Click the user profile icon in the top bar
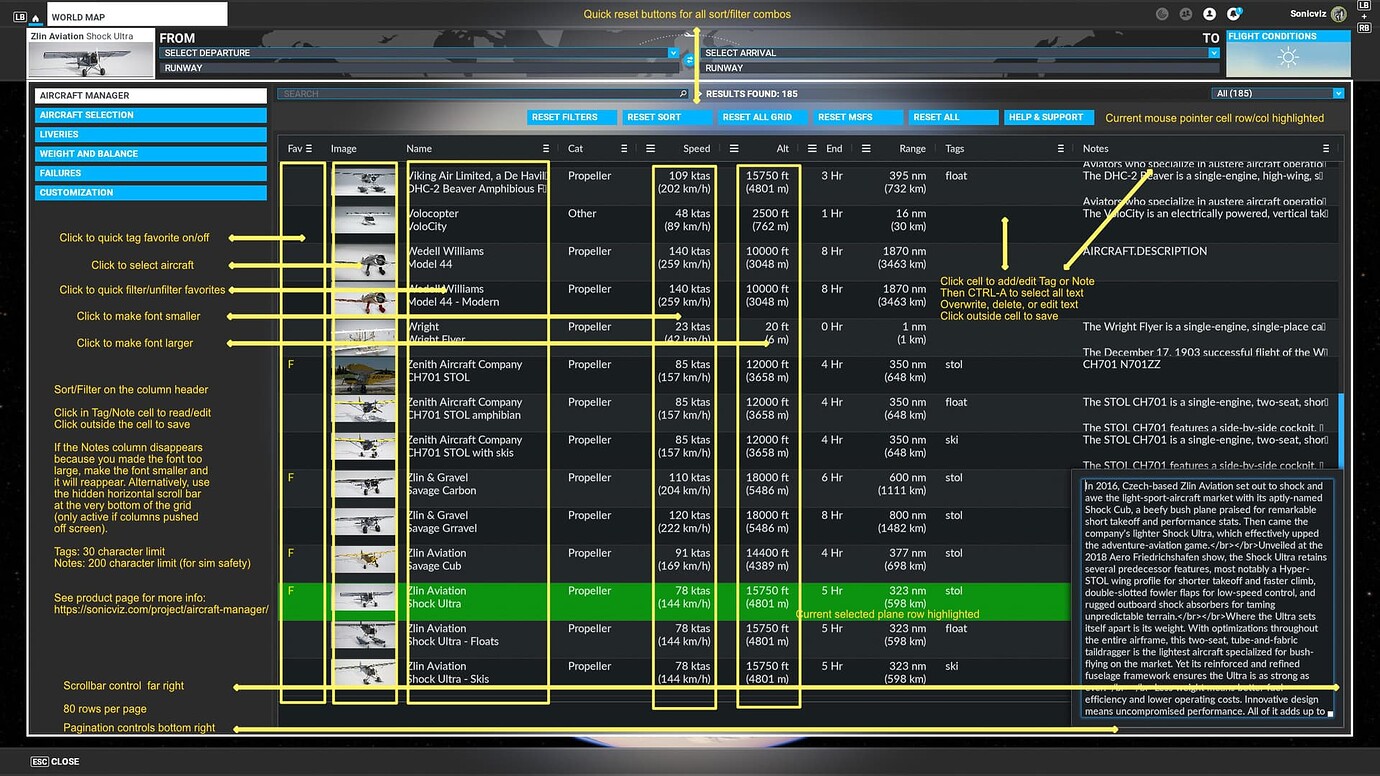 click(x=1209, y=13)
